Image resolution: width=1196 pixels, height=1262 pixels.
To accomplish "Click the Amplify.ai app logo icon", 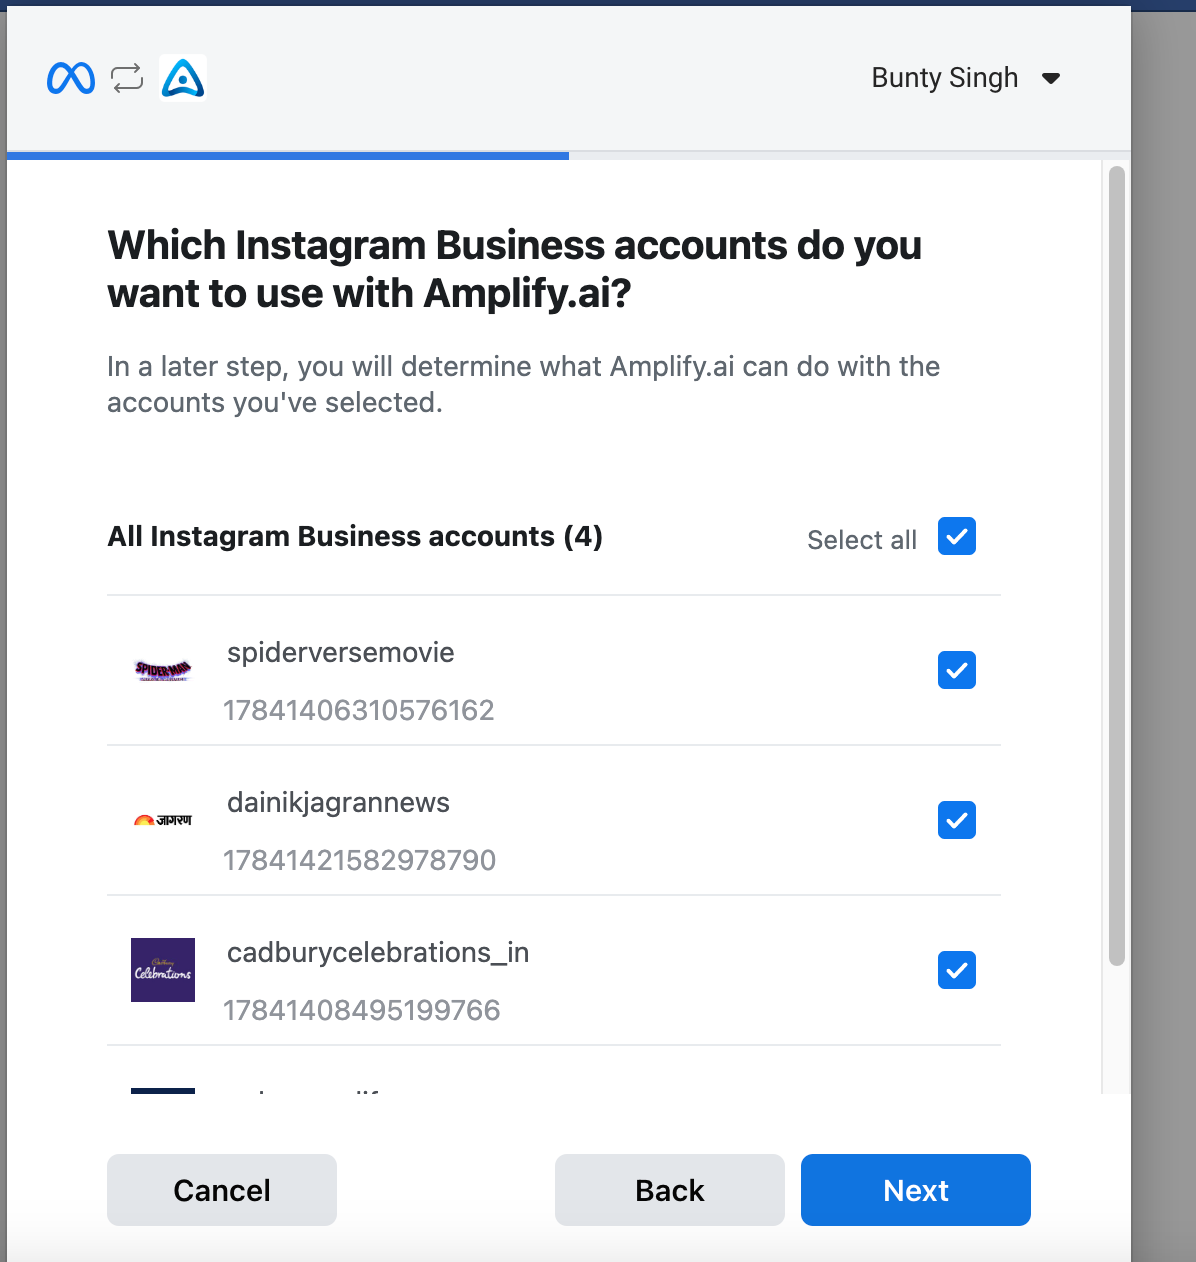I will [x=183, y=78].
